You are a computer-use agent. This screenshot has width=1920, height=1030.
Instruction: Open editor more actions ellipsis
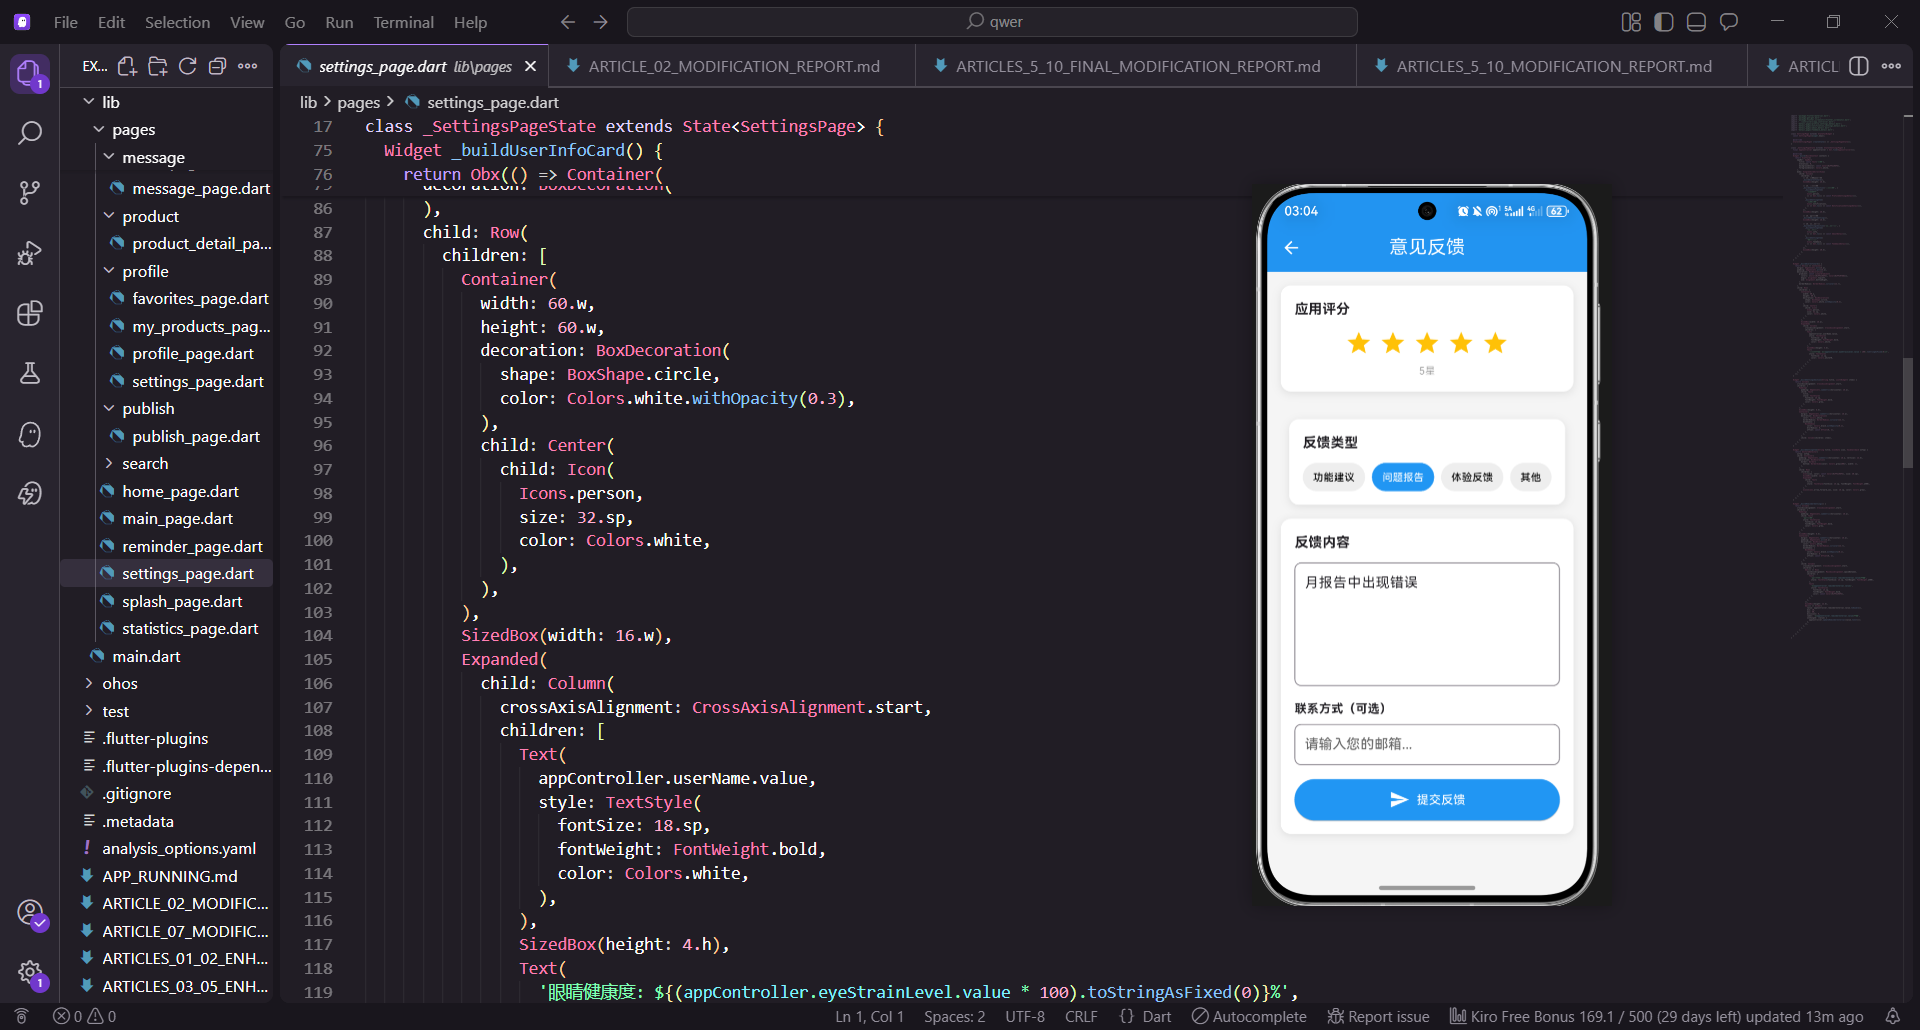(1891, 66)
